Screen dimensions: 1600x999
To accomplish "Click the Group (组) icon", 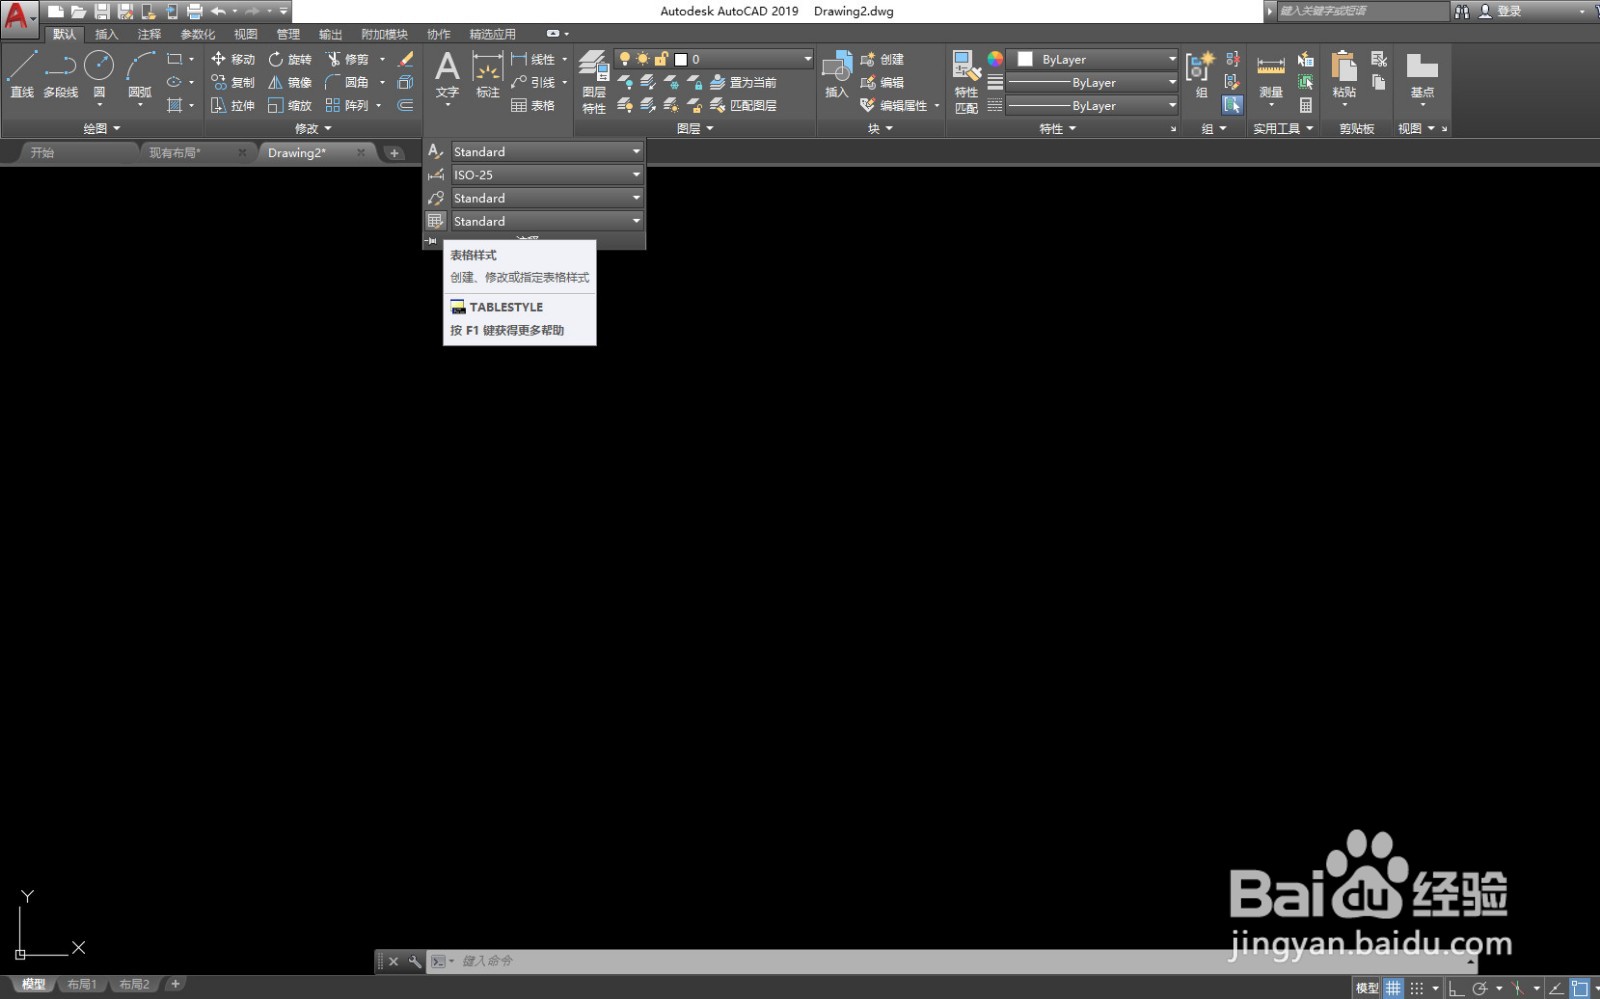I will (1200, 74).
